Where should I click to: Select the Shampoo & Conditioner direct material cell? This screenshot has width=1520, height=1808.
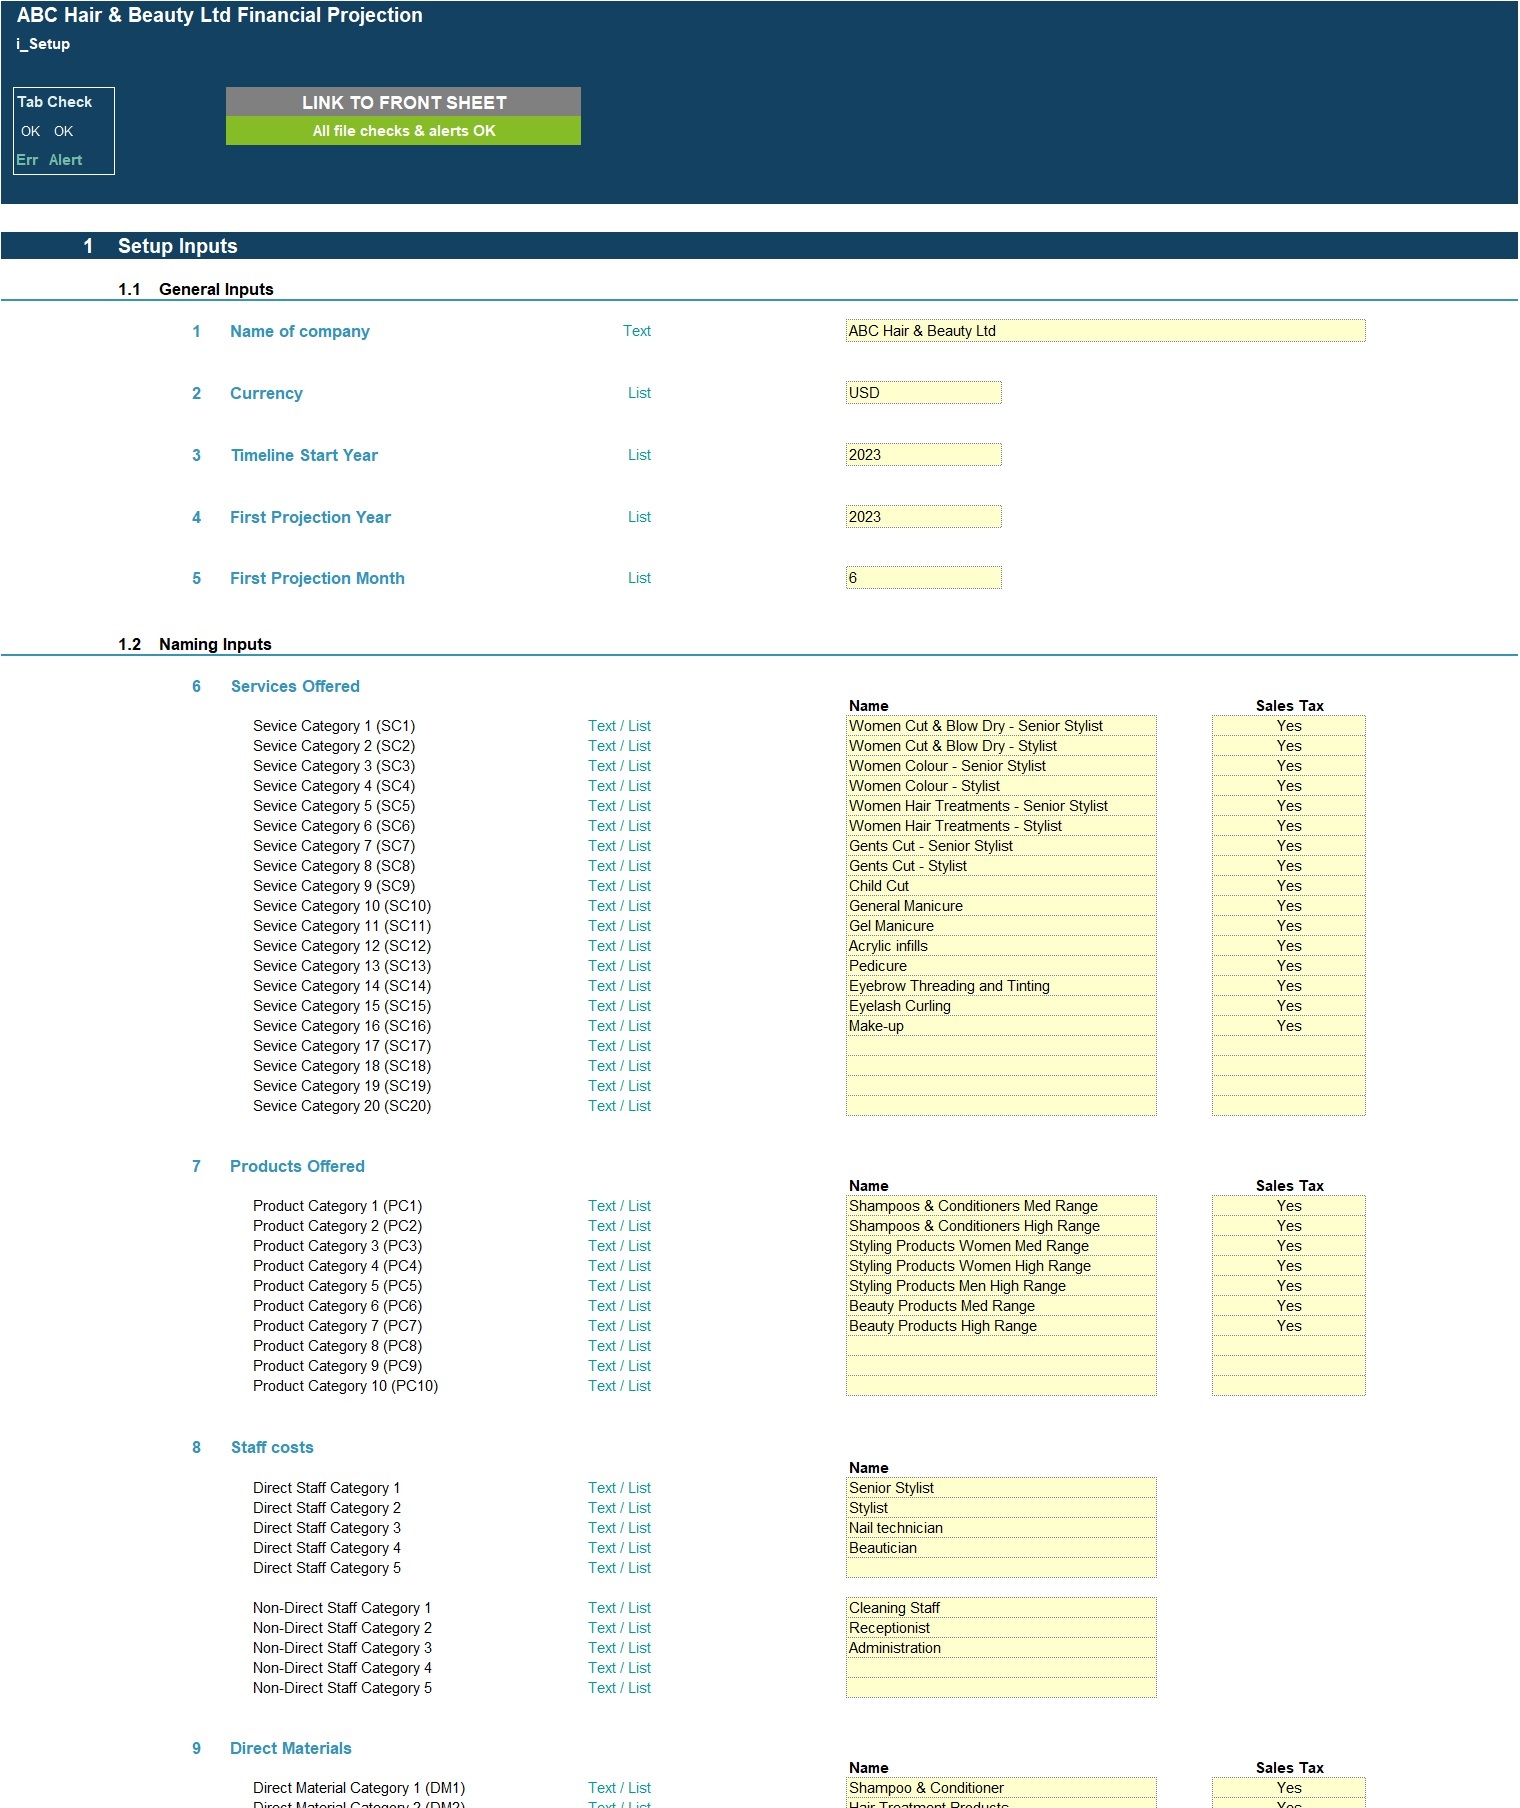[x=1000, y=1788]
